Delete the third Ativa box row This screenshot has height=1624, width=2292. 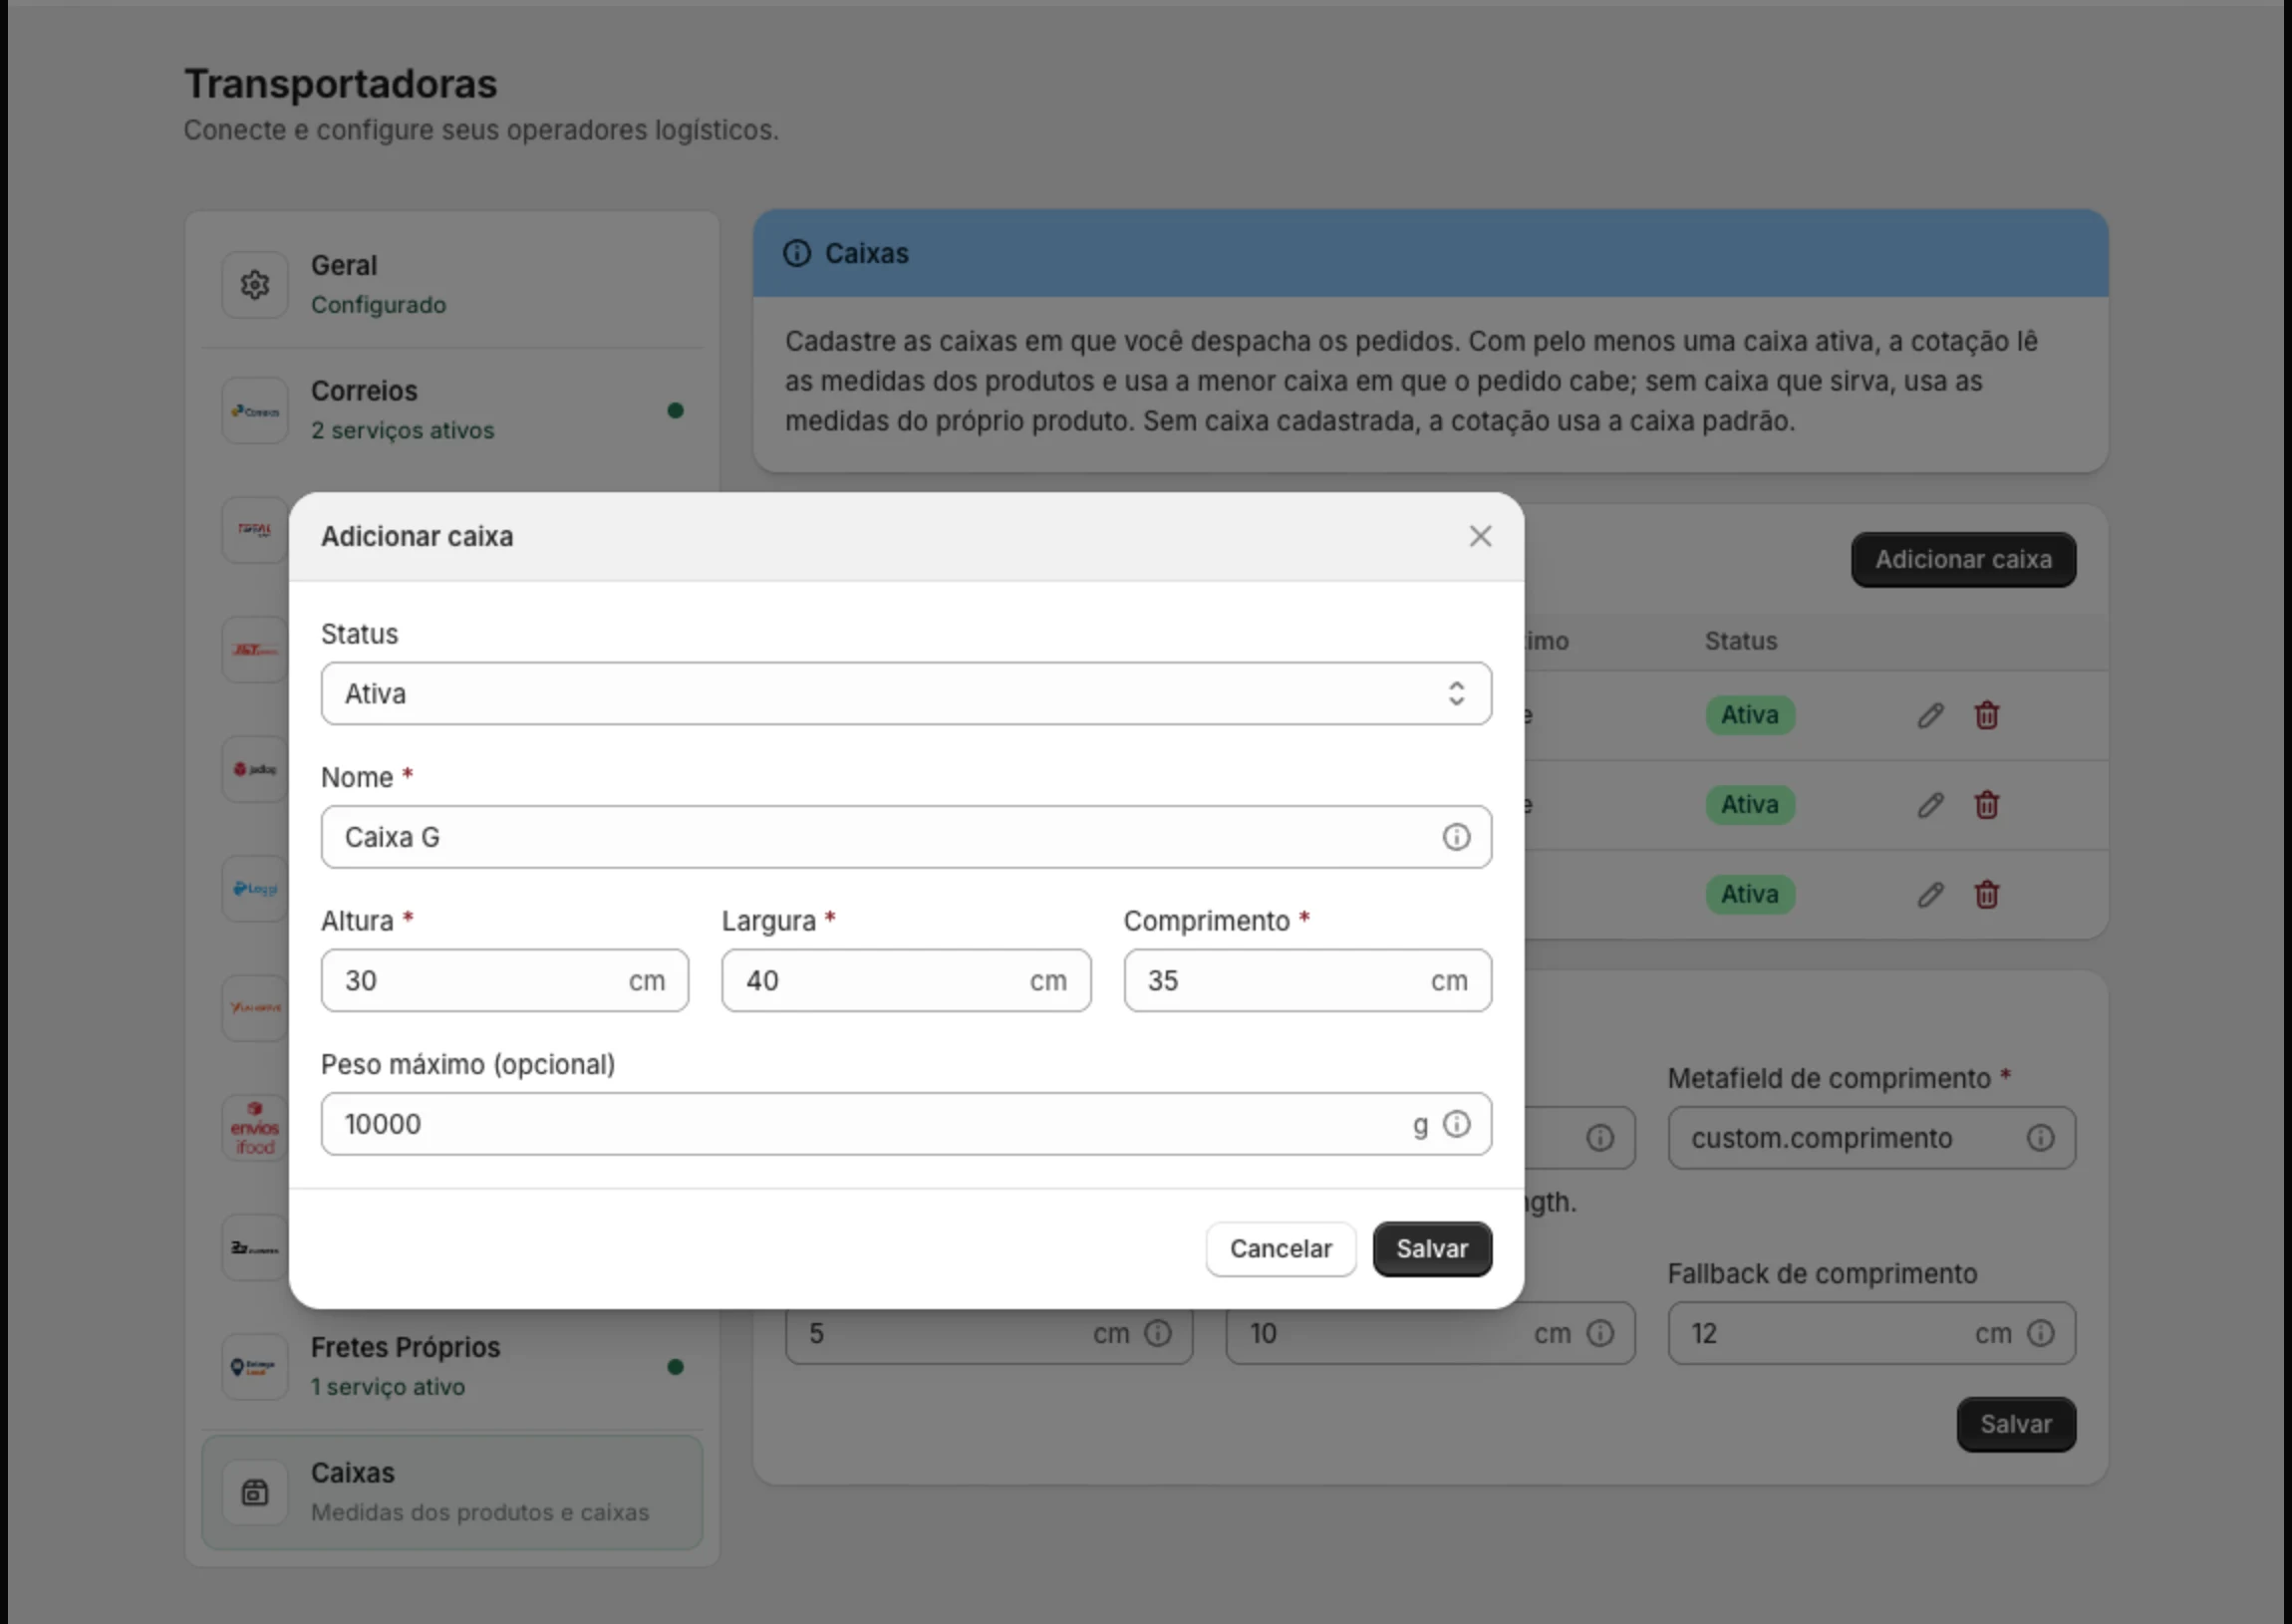tap(1987, 894)
